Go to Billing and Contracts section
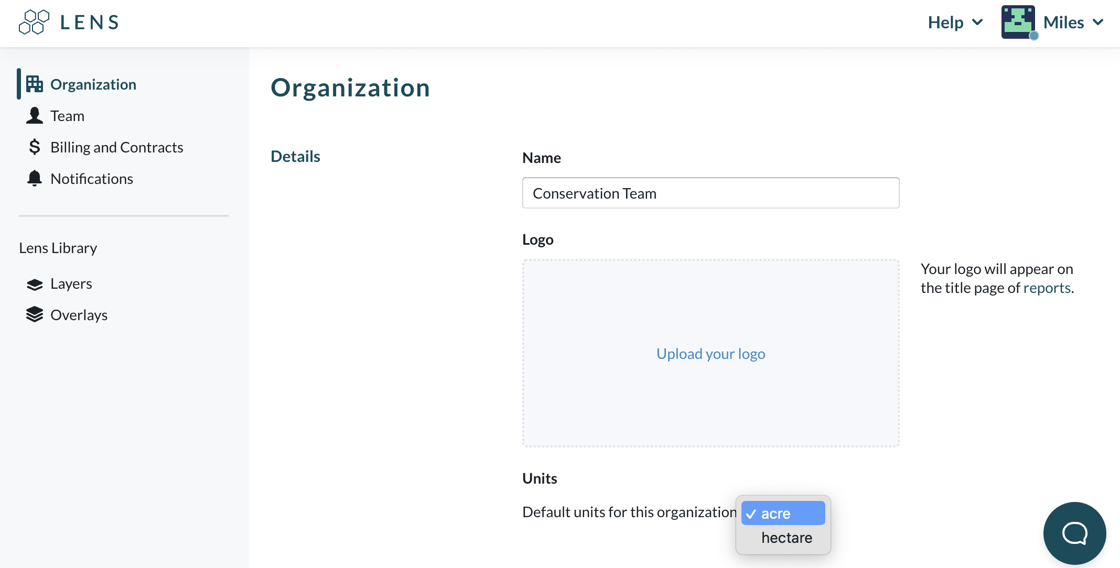1120x568 pixels. point(116,147)
